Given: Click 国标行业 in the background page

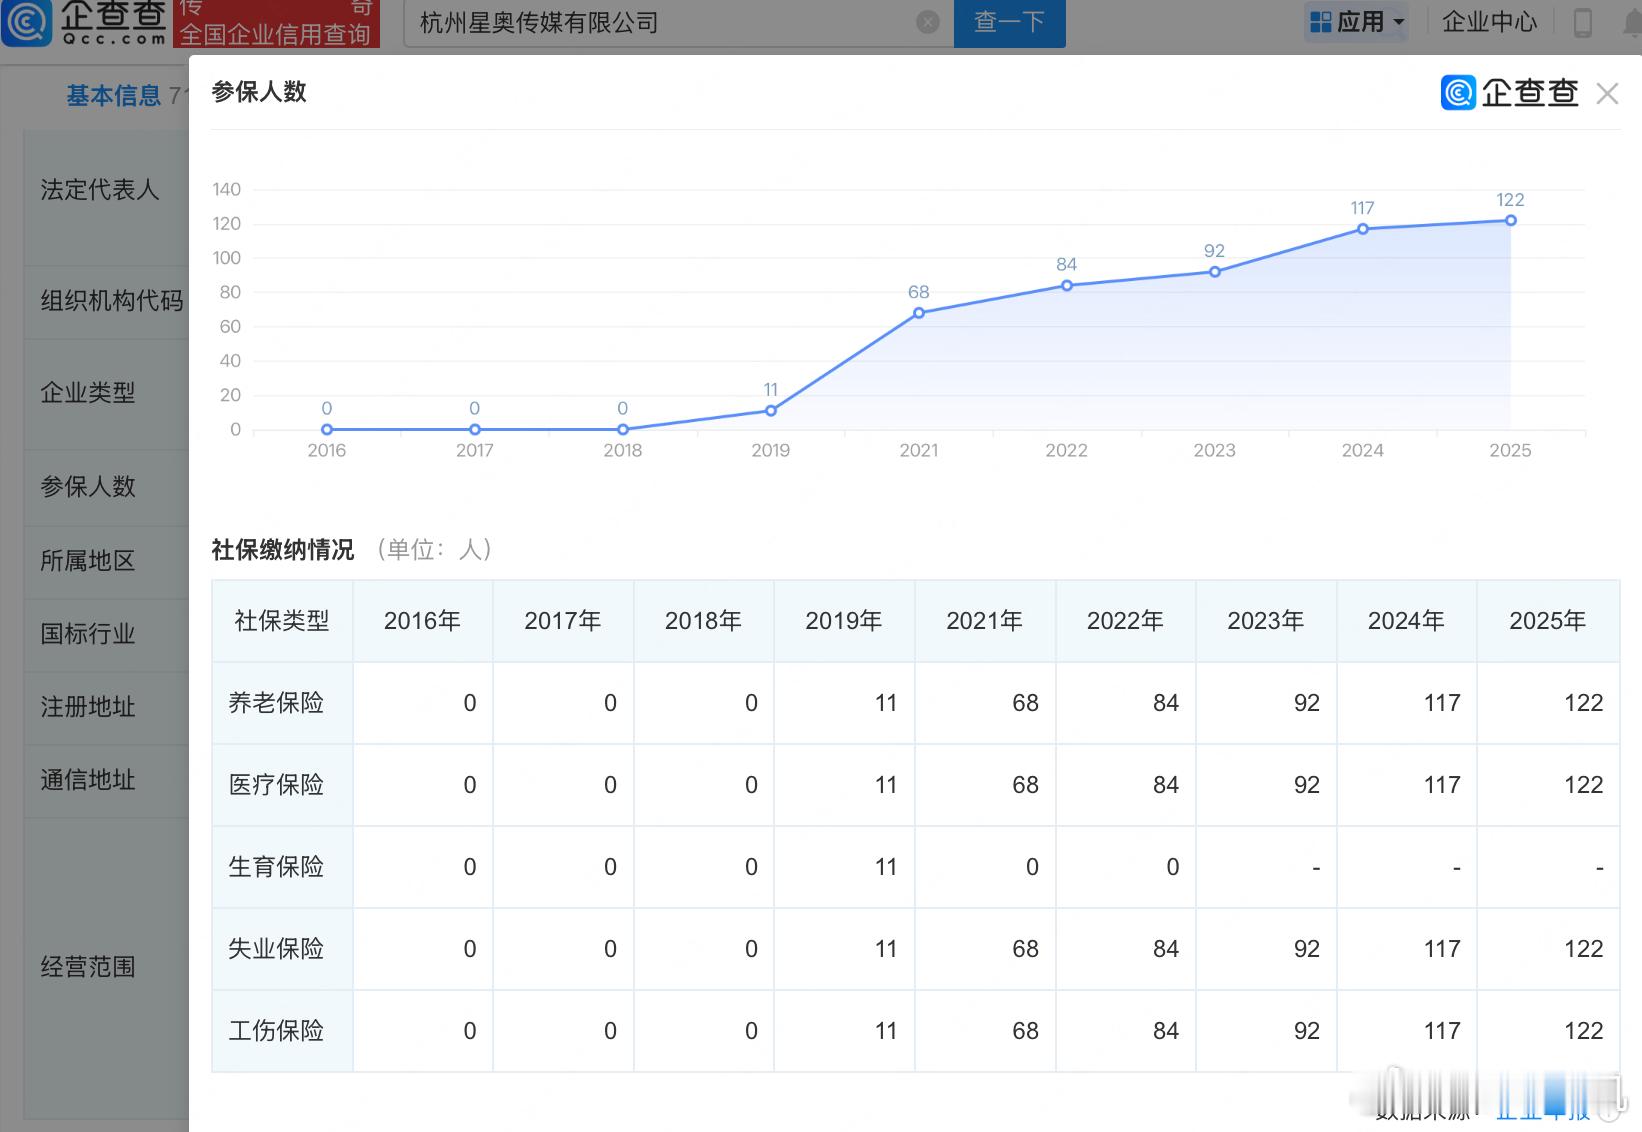Looking at the screenshot, I should (x=88, y=634).
